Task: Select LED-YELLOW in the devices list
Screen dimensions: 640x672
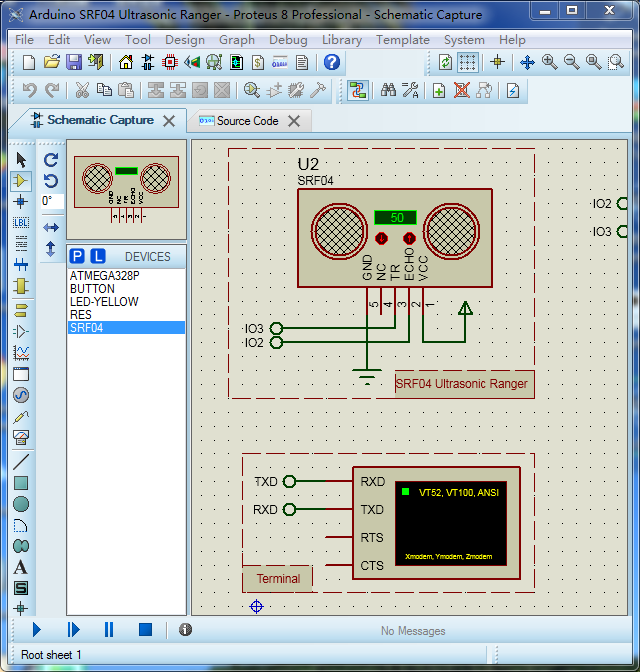Action: coord(126,302)
